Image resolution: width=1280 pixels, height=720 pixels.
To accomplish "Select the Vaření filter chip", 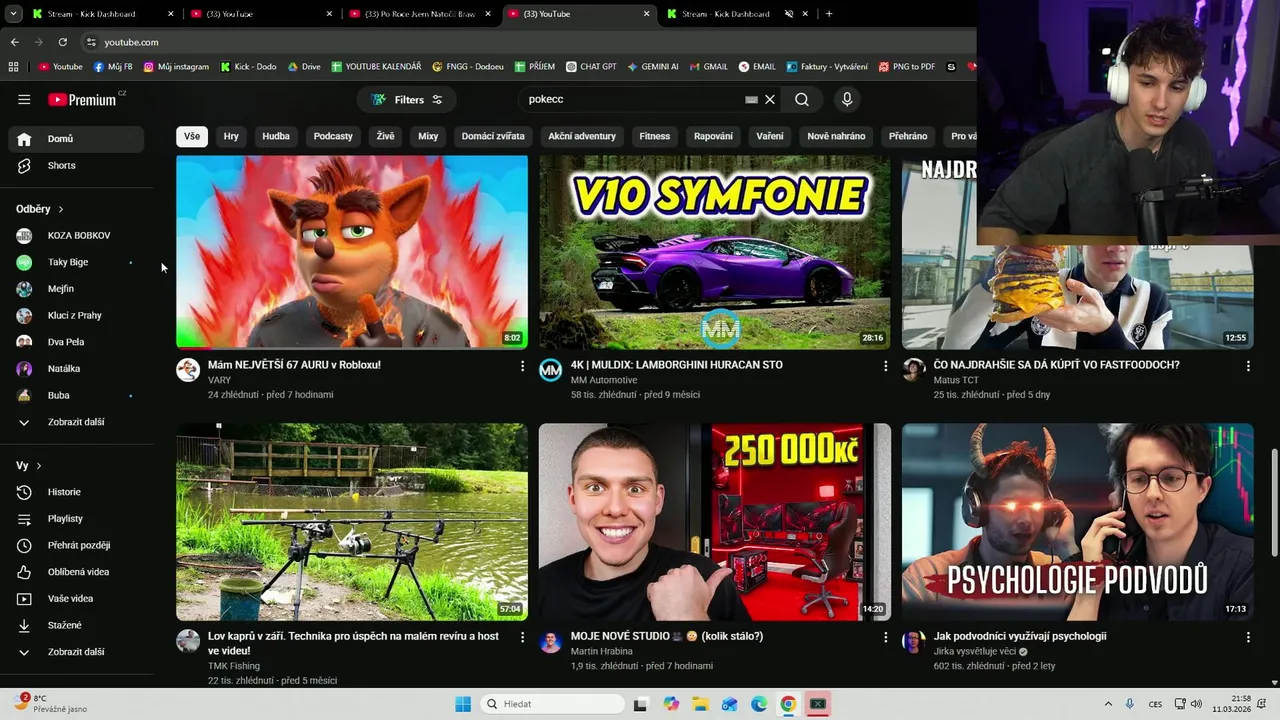I will tap(770, 136).
